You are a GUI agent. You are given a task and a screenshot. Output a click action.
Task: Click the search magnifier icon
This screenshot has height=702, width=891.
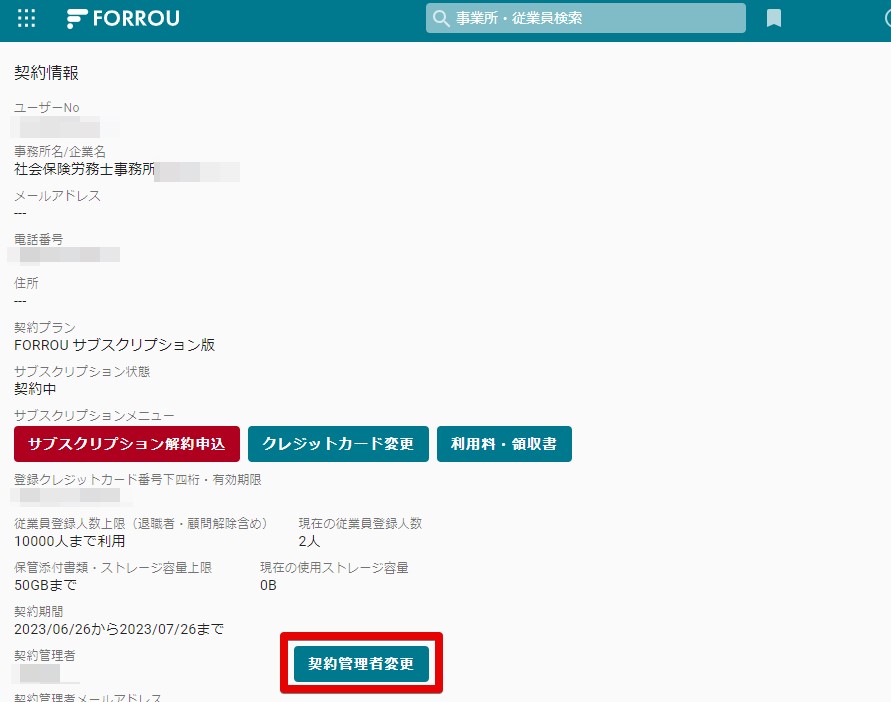point(441,18)
